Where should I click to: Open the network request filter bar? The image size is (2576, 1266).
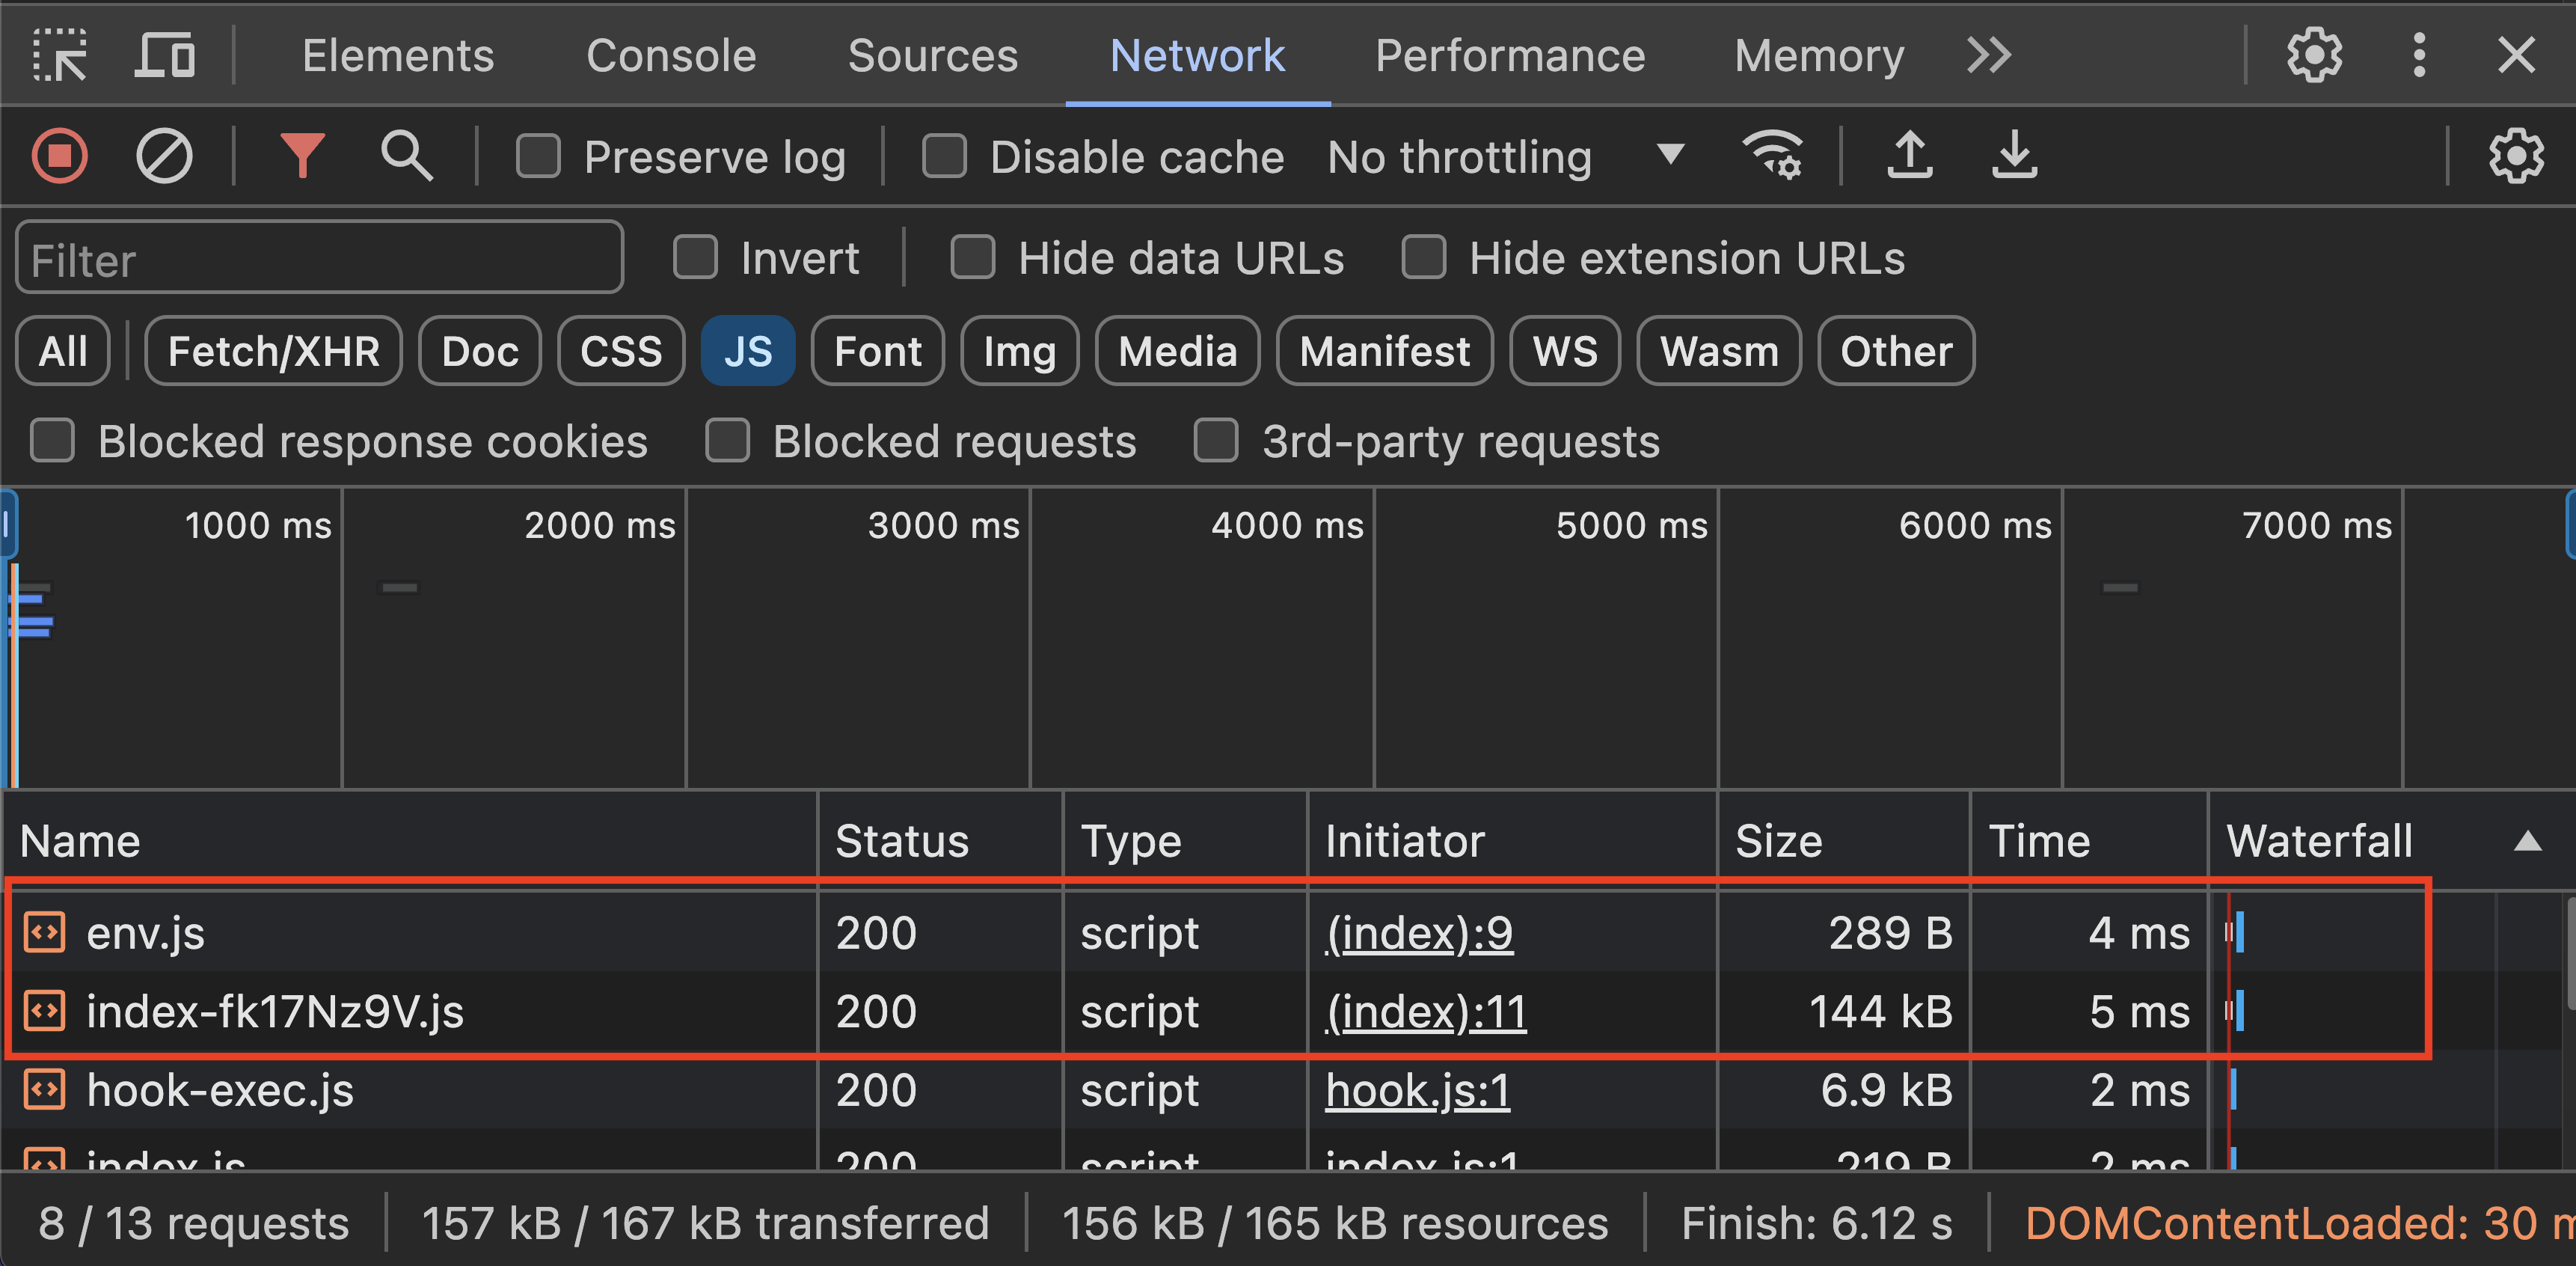(x=303, y=156)
